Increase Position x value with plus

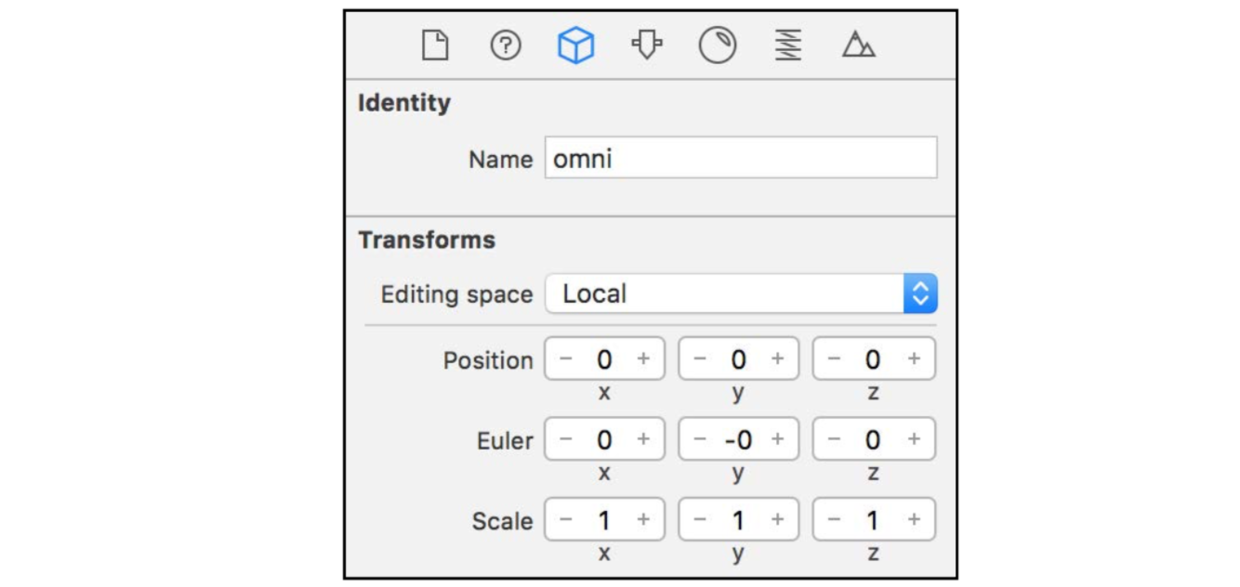[x=644, y=359]
